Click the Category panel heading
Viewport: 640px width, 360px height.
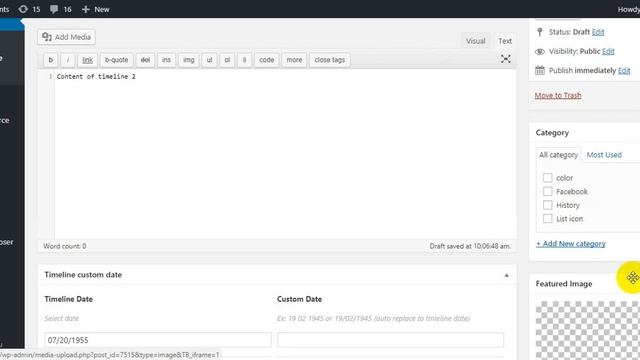point(552,133)
